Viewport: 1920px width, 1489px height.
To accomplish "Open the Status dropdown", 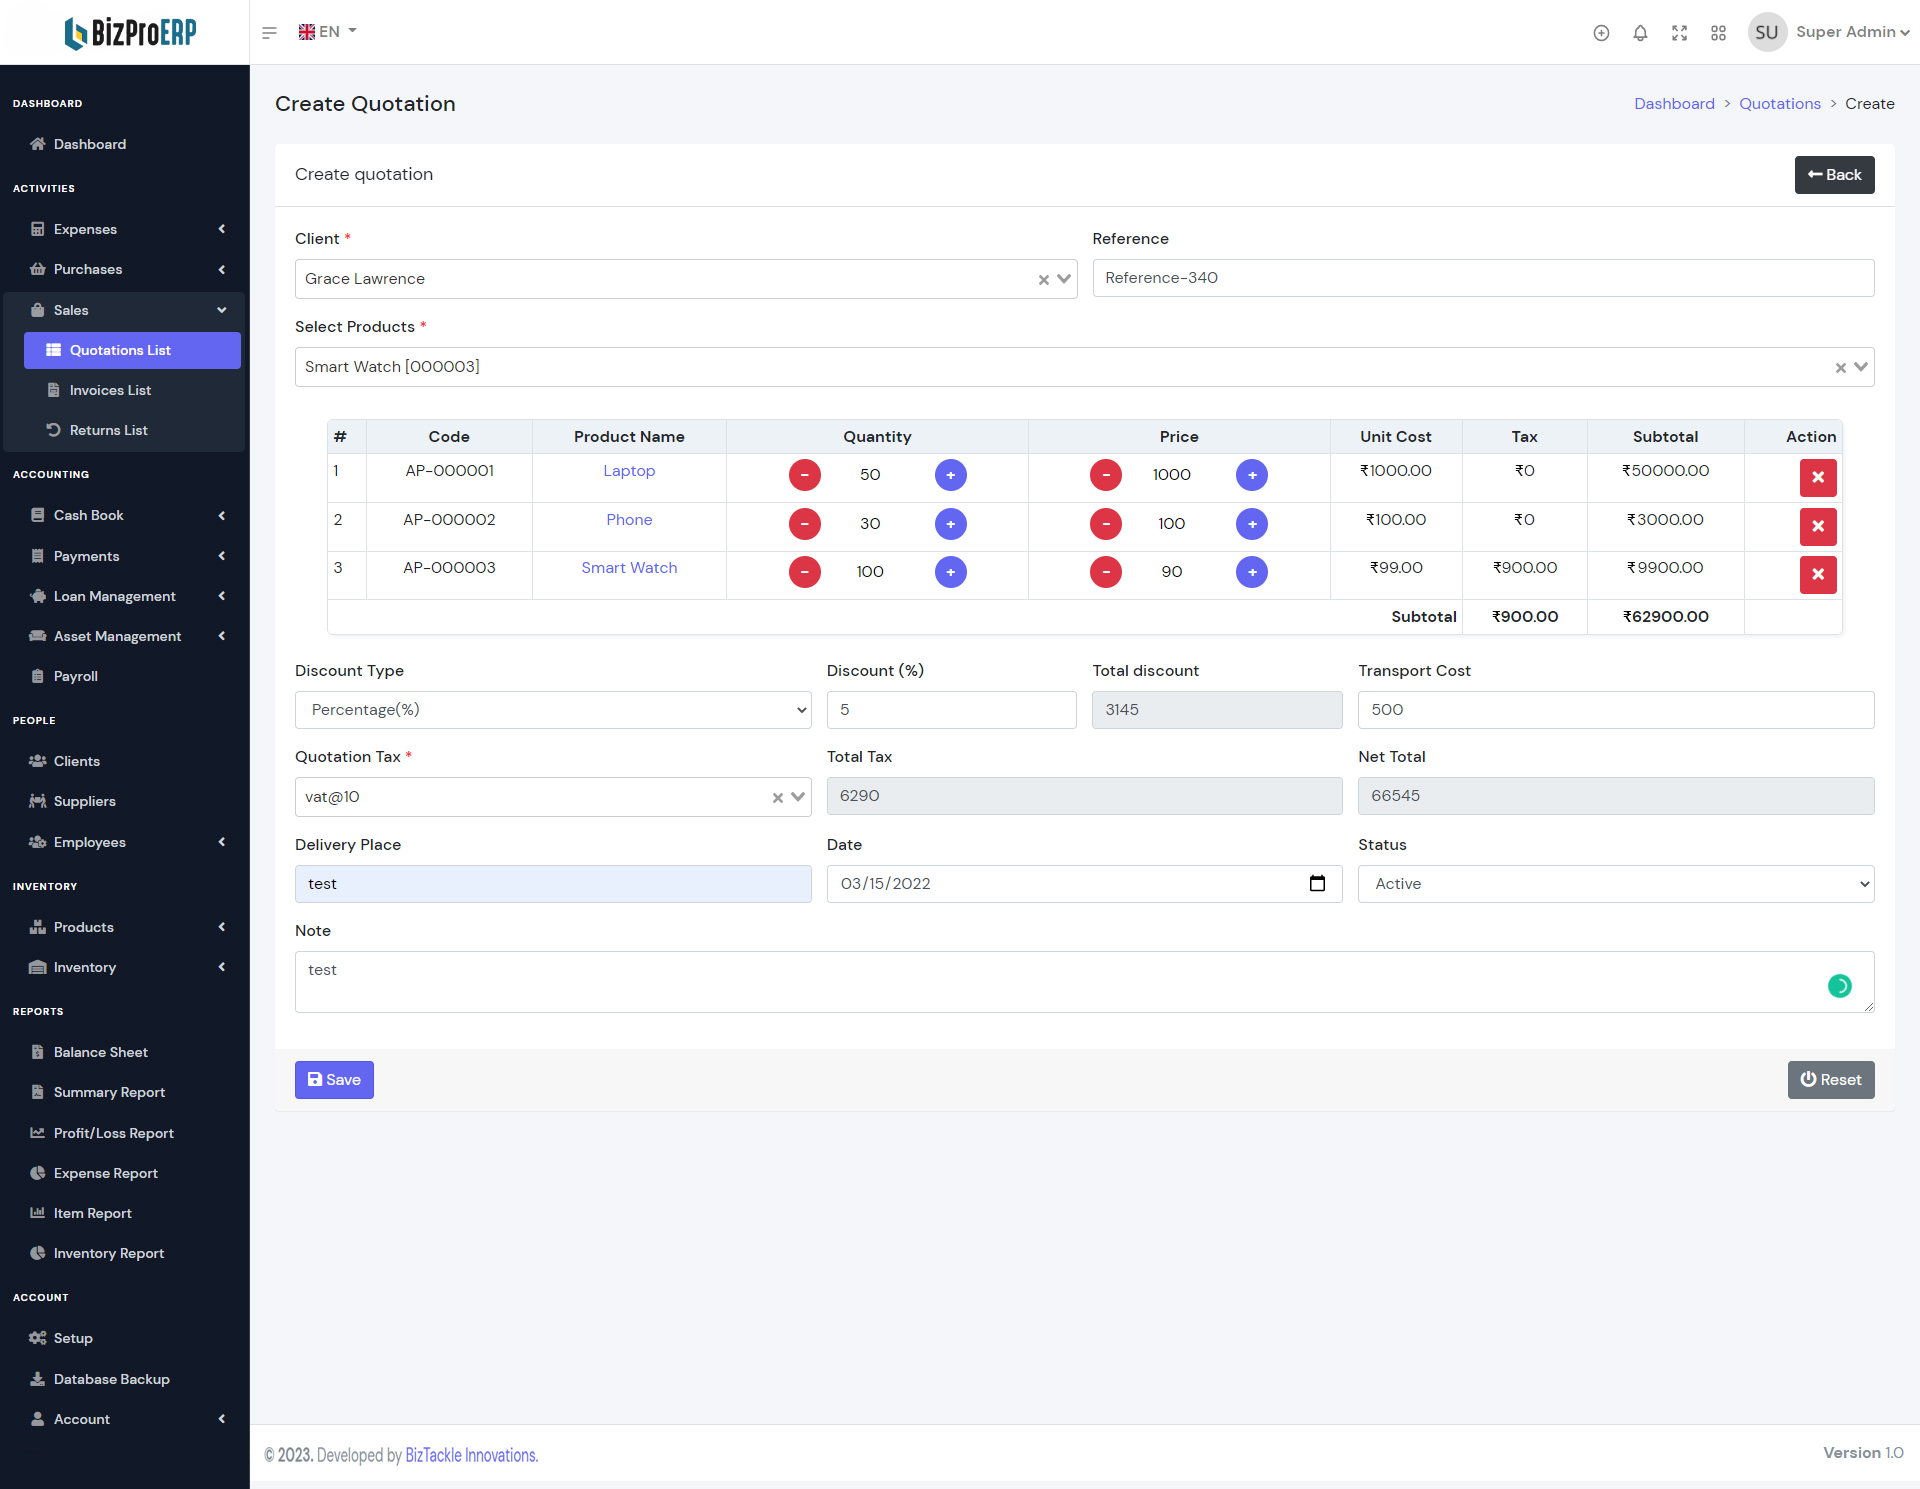I will coord(1615,884).
